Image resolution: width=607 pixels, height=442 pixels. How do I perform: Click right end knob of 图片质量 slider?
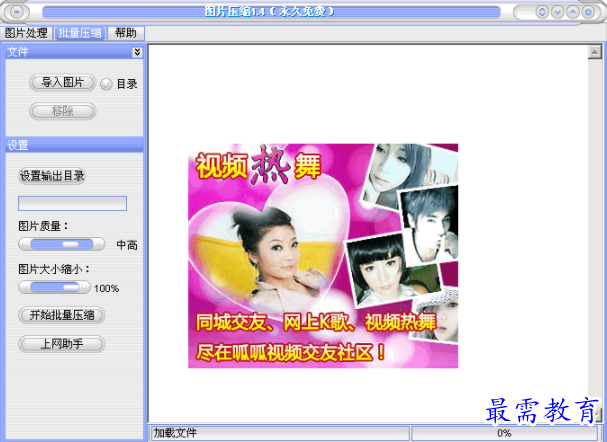pyautogui.click(x=99, y=244)
